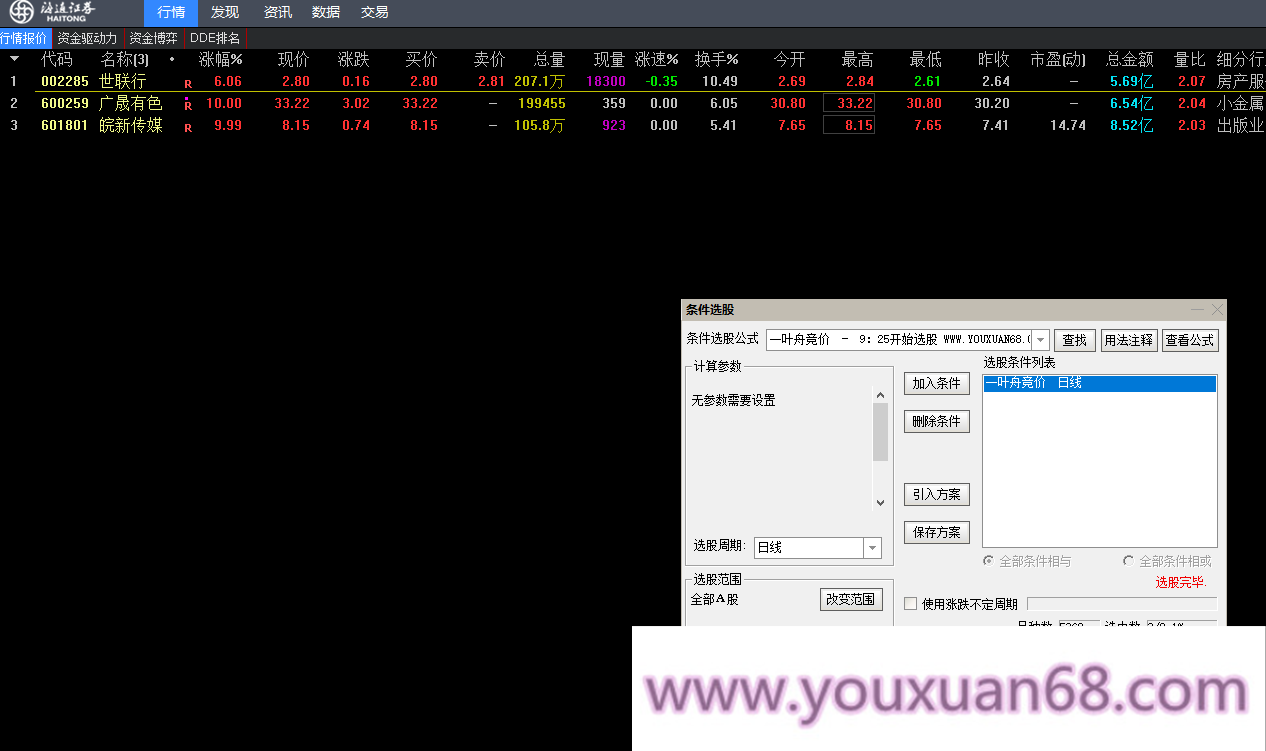Select the 全部条件相与 radio button
The image size is (1266, 751).
click(x=987, y=561)
